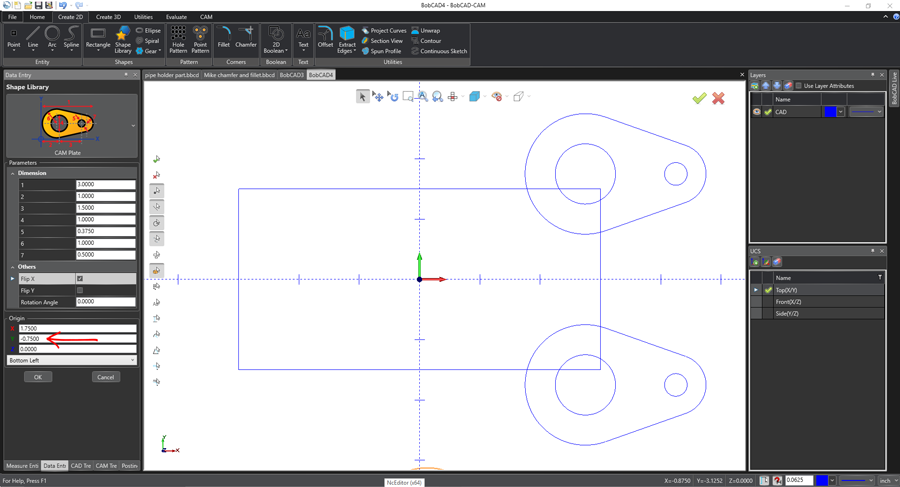Activate the Offset utility

325,38
